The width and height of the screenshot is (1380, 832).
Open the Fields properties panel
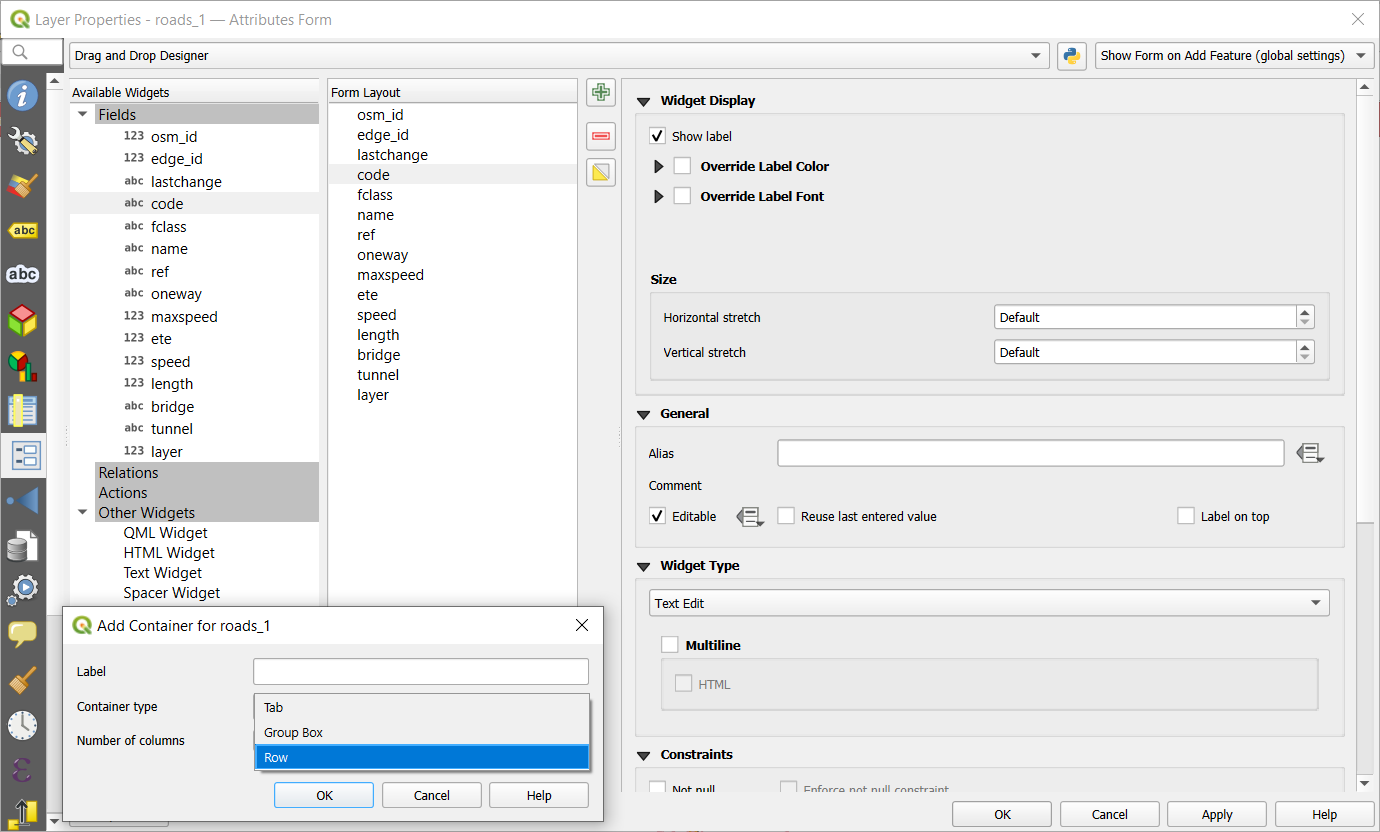pyautogui.click(x=22, y=410)
